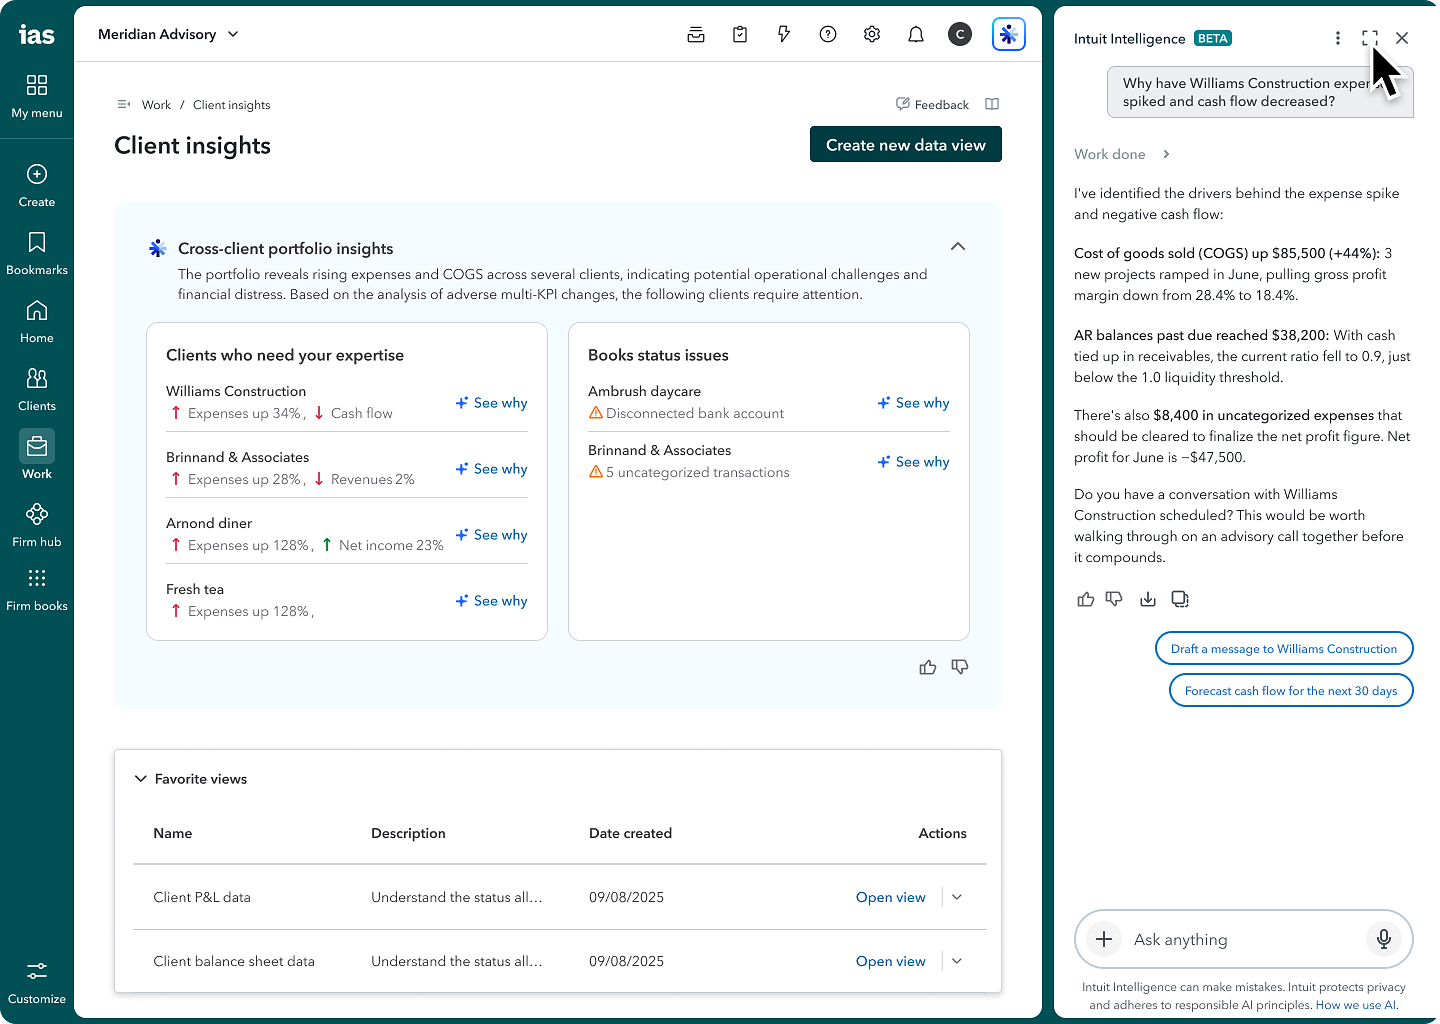Open Firm hub in sidebar
This screenshot has width=1440, height=1024.
pos(37,525)
